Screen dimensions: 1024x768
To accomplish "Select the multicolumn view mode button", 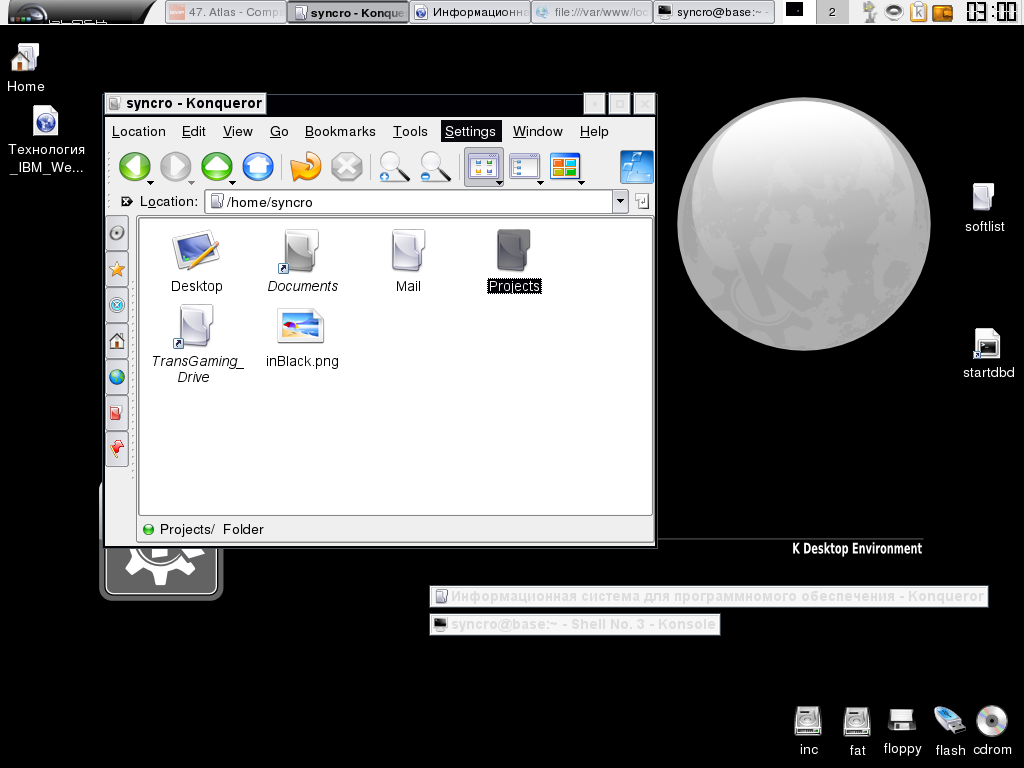I will point(564,167).
